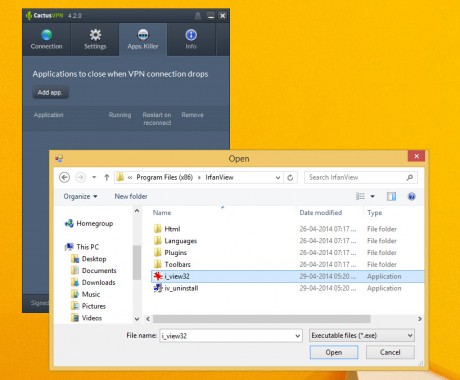
Task: Click the i_view32 red application icon
Action: 158,276
